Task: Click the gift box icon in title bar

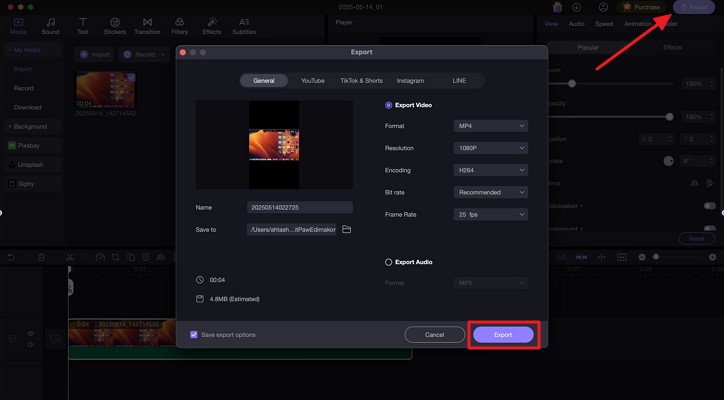Action: (x=557, y=7)
